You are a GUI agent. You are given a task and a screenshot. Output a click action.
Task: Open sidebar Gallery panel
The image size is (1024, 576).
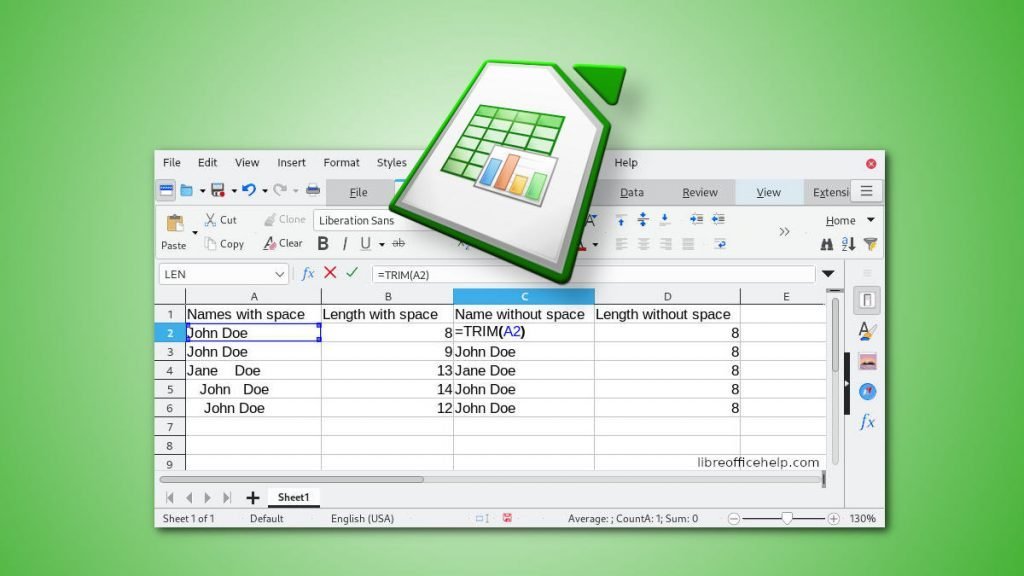click(867, 361)
